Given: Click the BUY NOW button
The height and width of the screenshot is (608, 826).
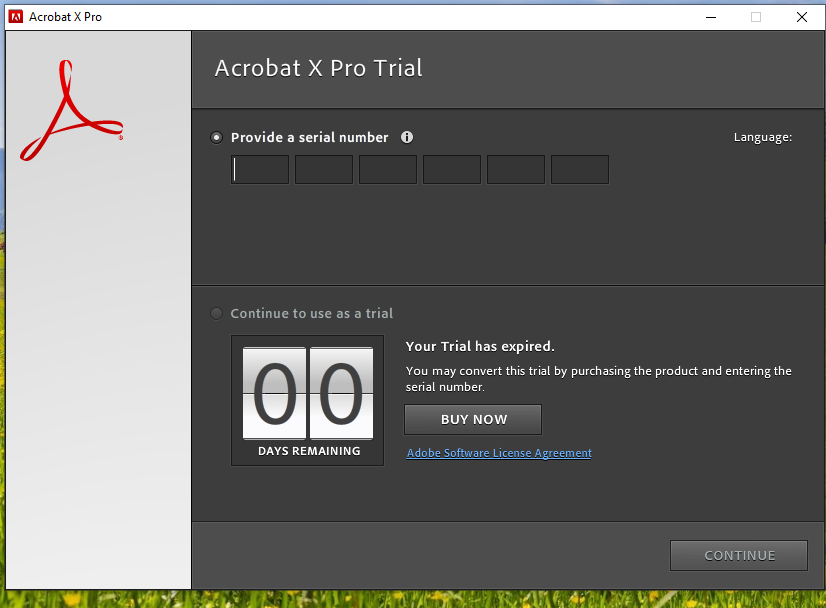Looking at the screenshot, I should click(473, 419).
